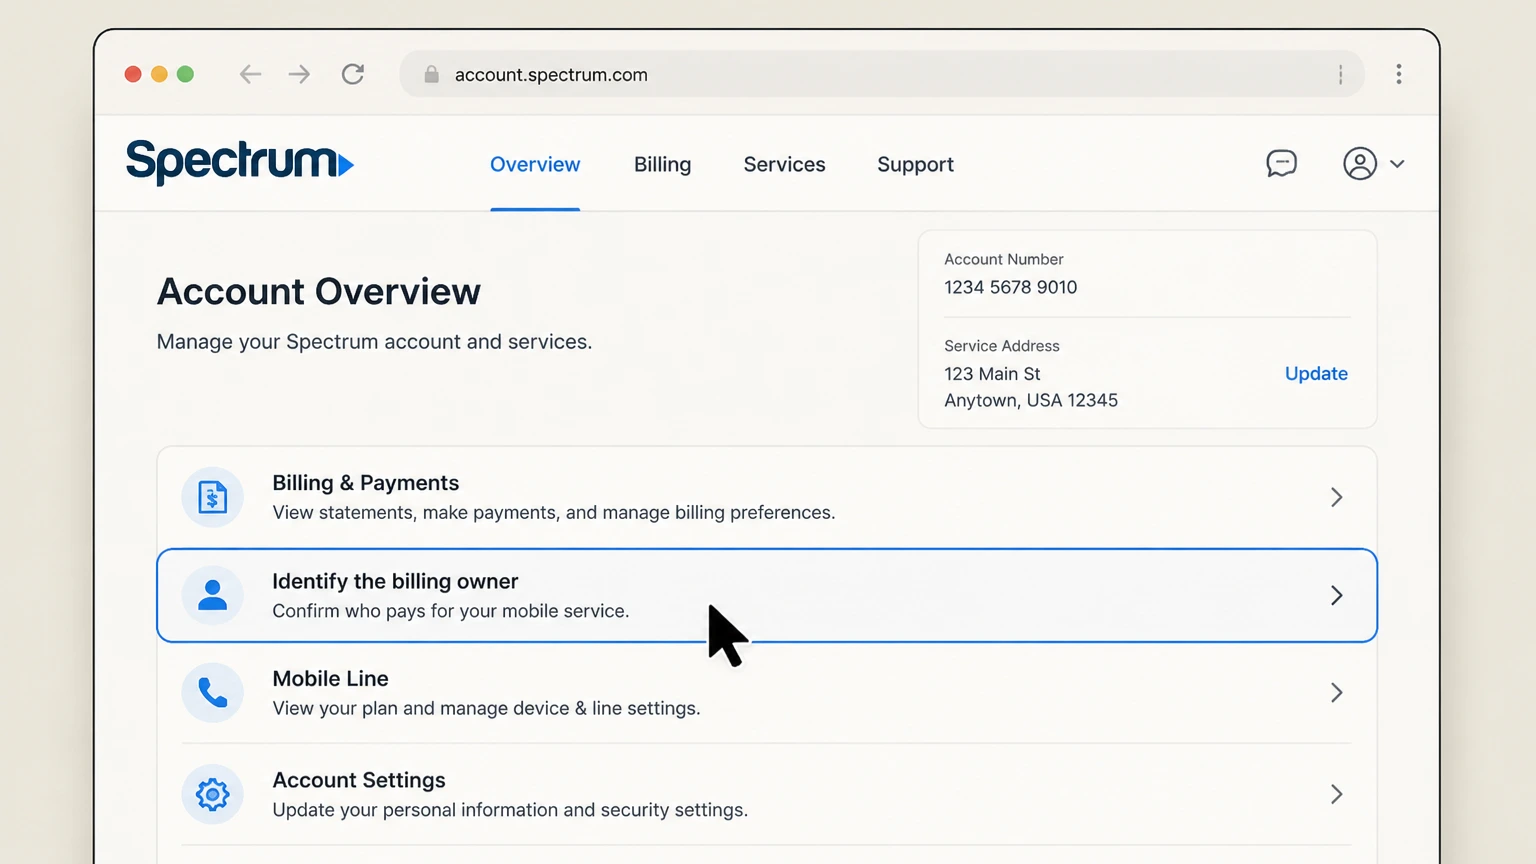Click the red close window button
The height and width of the screenshot is (864, 1536).
pos(133,74)
